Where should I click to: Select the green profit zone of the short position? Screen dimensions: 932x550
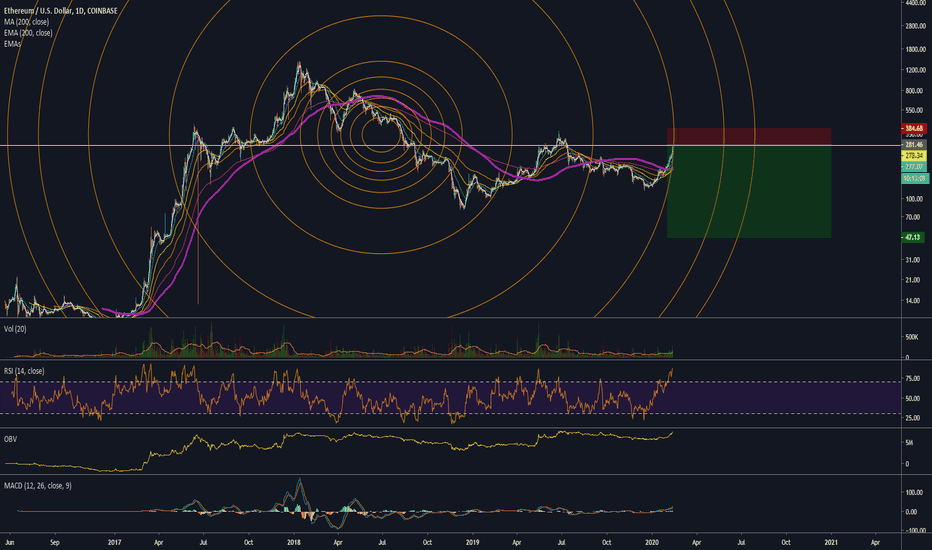point(749,191)
